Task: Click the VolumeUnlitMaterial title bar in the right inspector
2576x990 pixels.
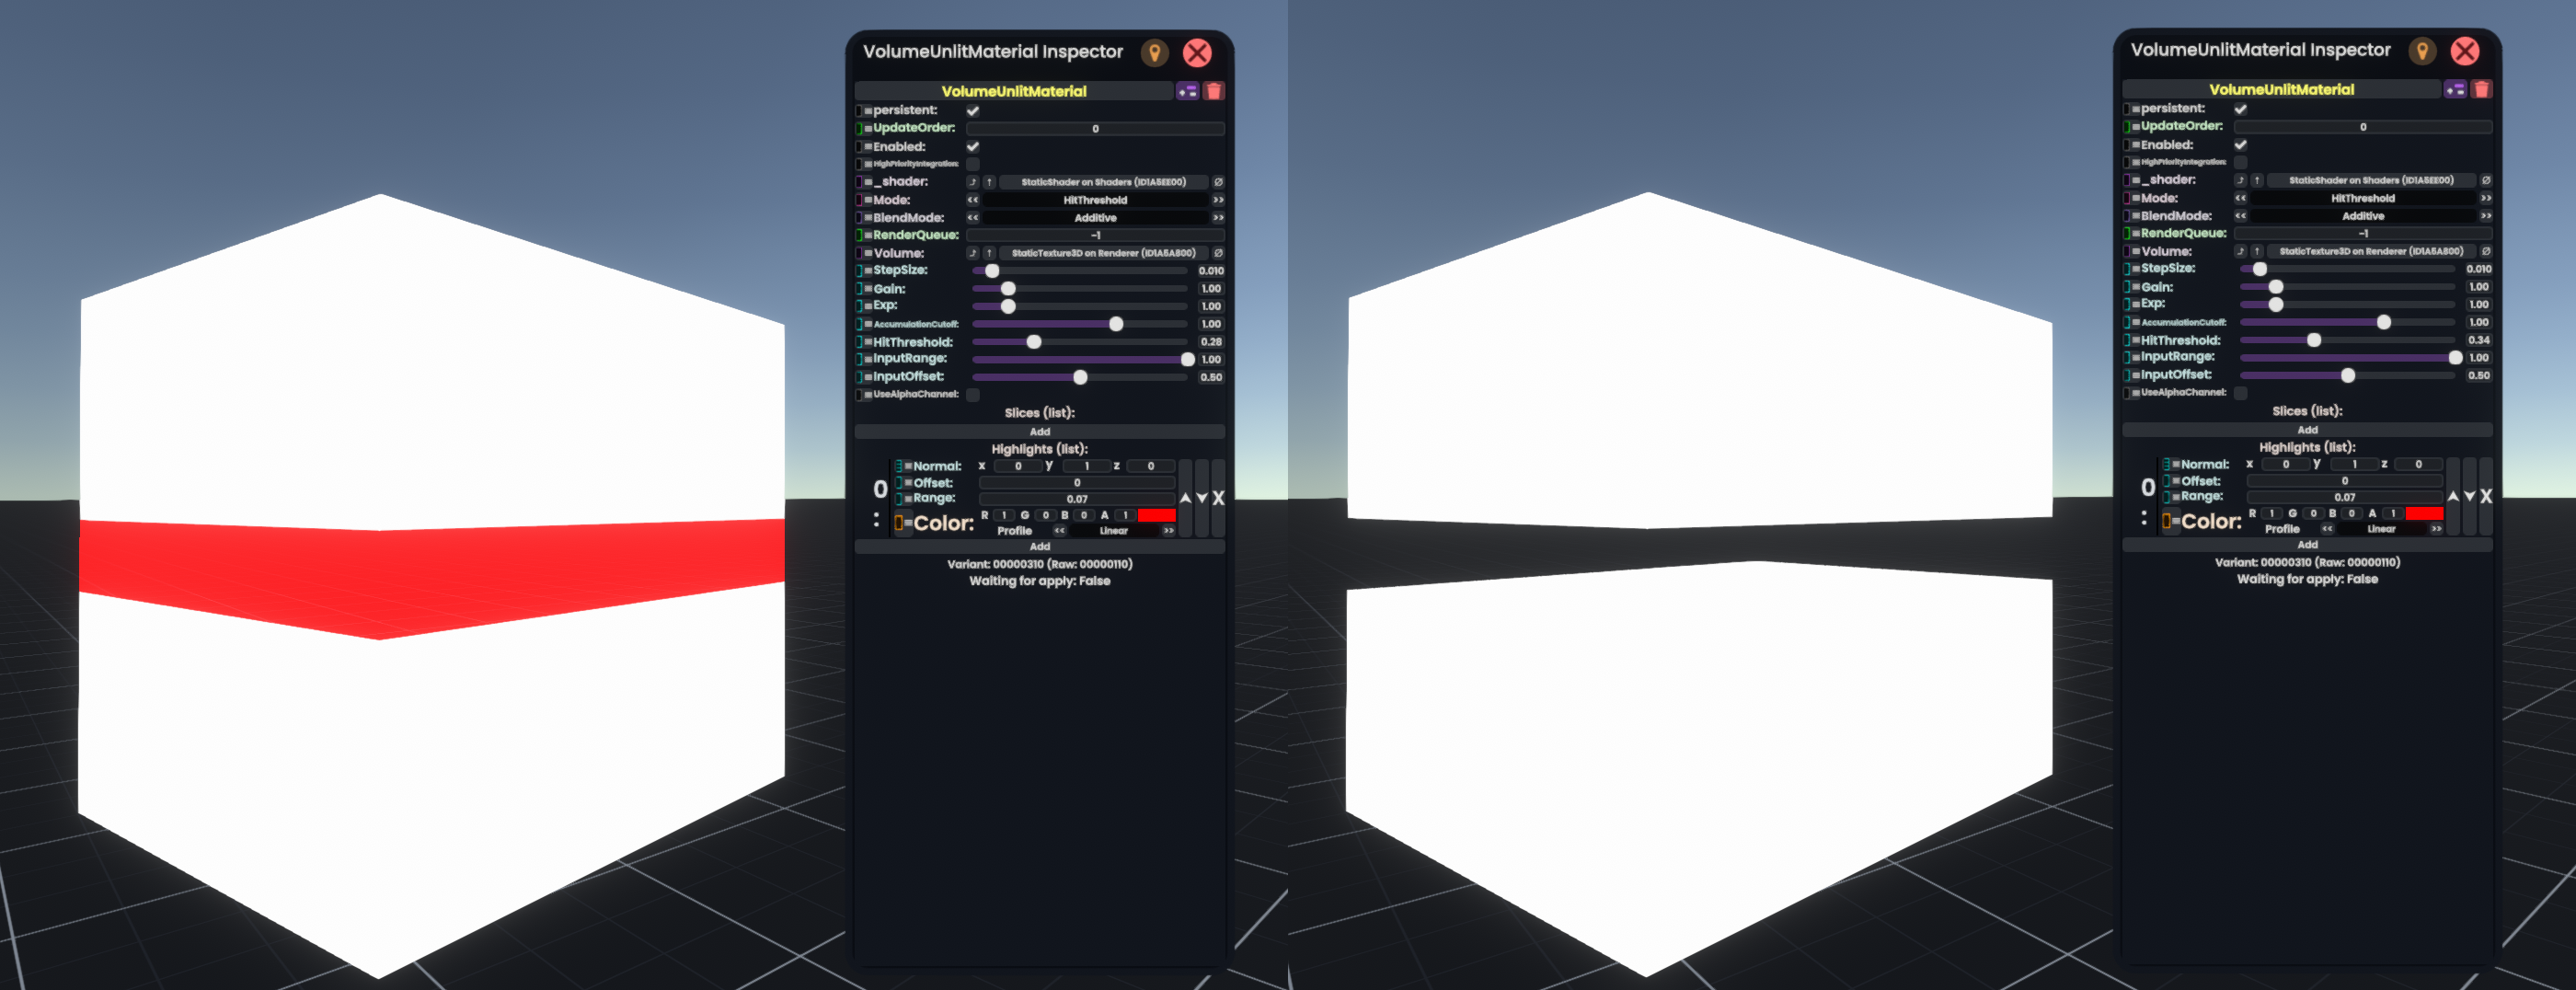Action: click(x=2281, y=89)
